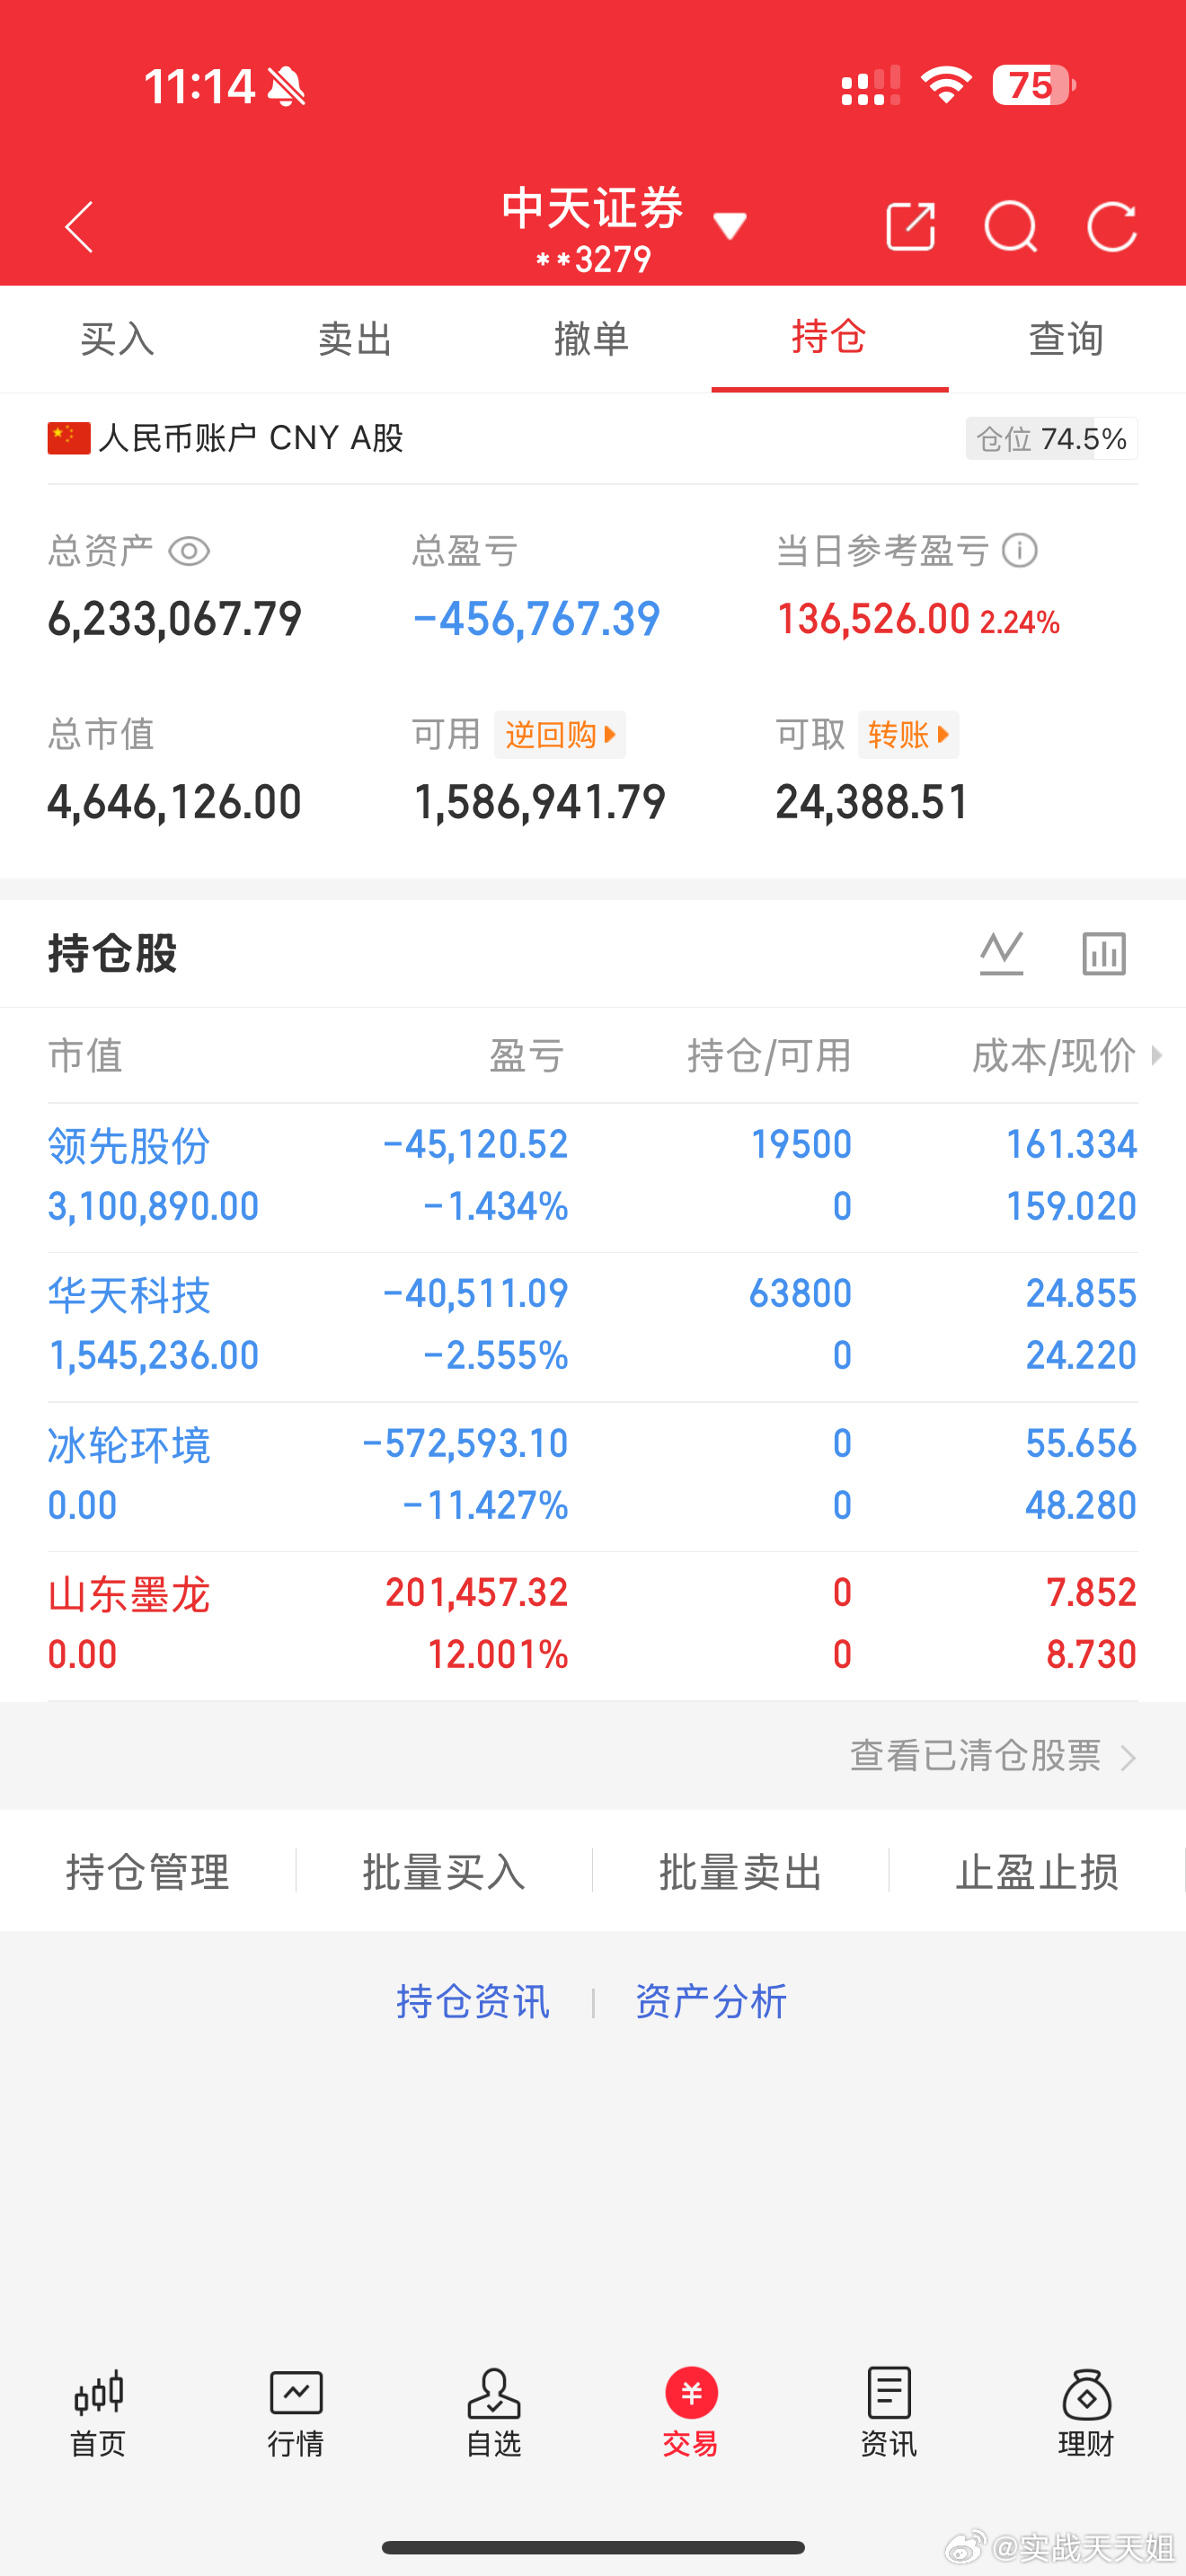Tap the 转账 button
Viewport: 1186px width, 2576px height.
(908, 735)
